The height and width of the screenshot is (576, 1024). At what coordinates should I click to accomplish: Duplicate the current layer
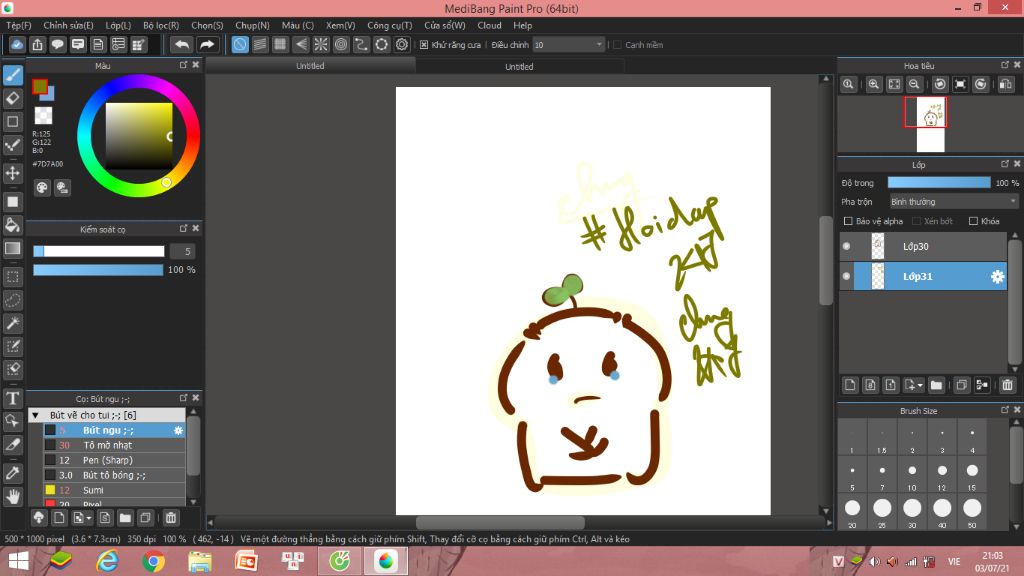point(961,385)
